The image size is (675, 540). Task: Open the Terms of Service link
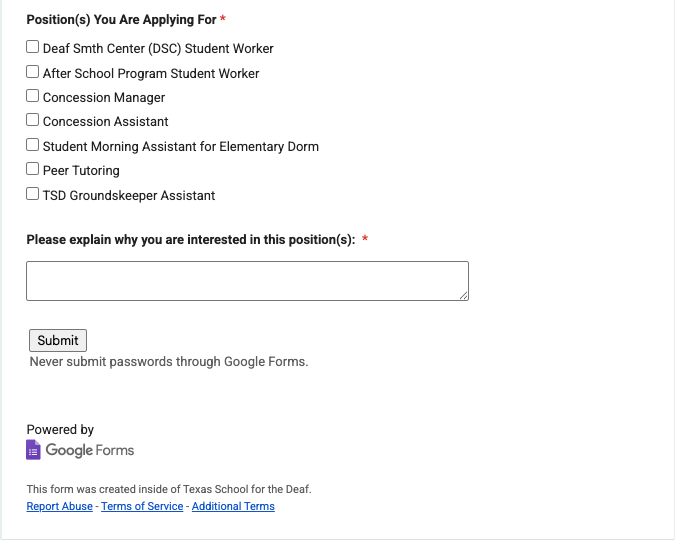click(x=142, y=506)
